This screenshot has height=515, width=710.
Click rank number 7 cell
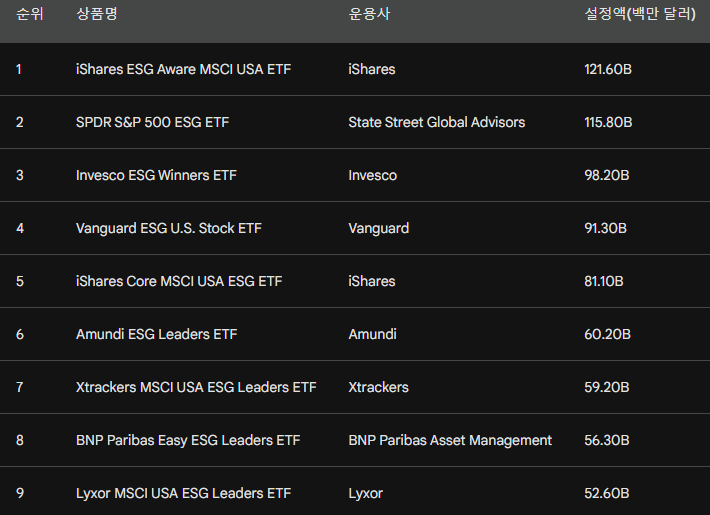coord(20,387)
